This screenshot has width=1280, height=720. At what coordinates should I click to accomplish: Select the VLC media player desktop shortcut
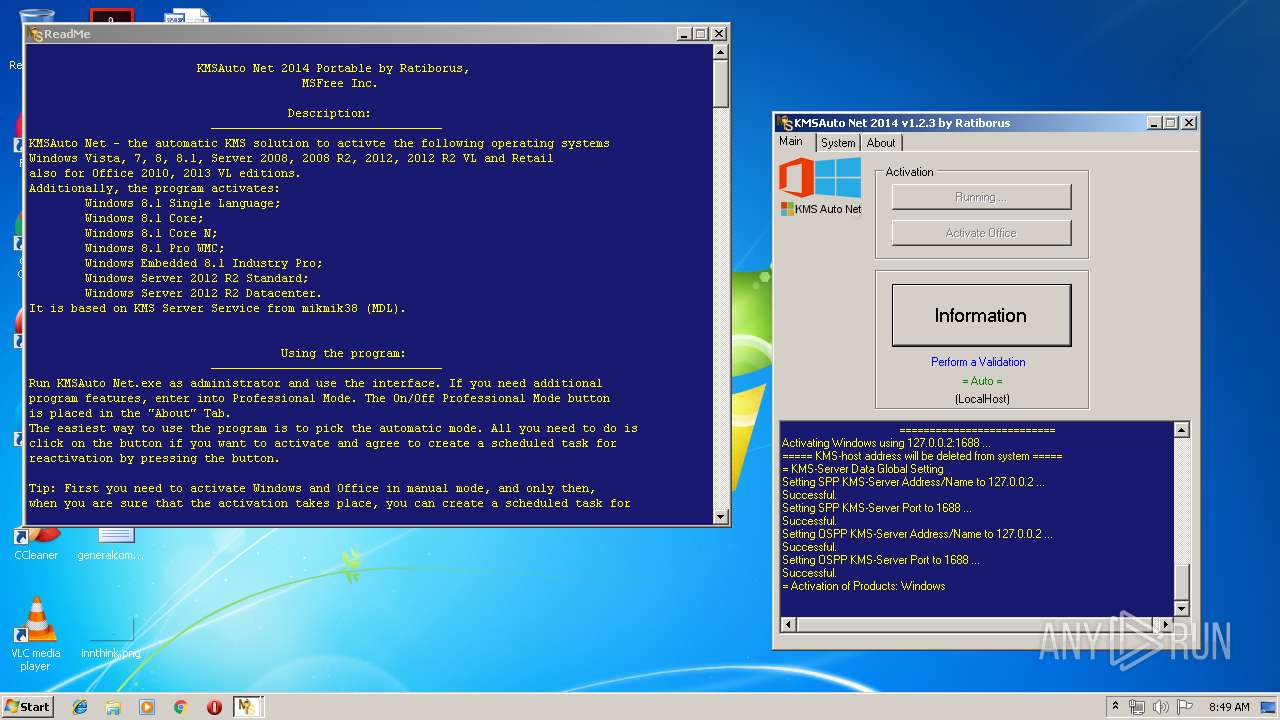click(36, 634)
